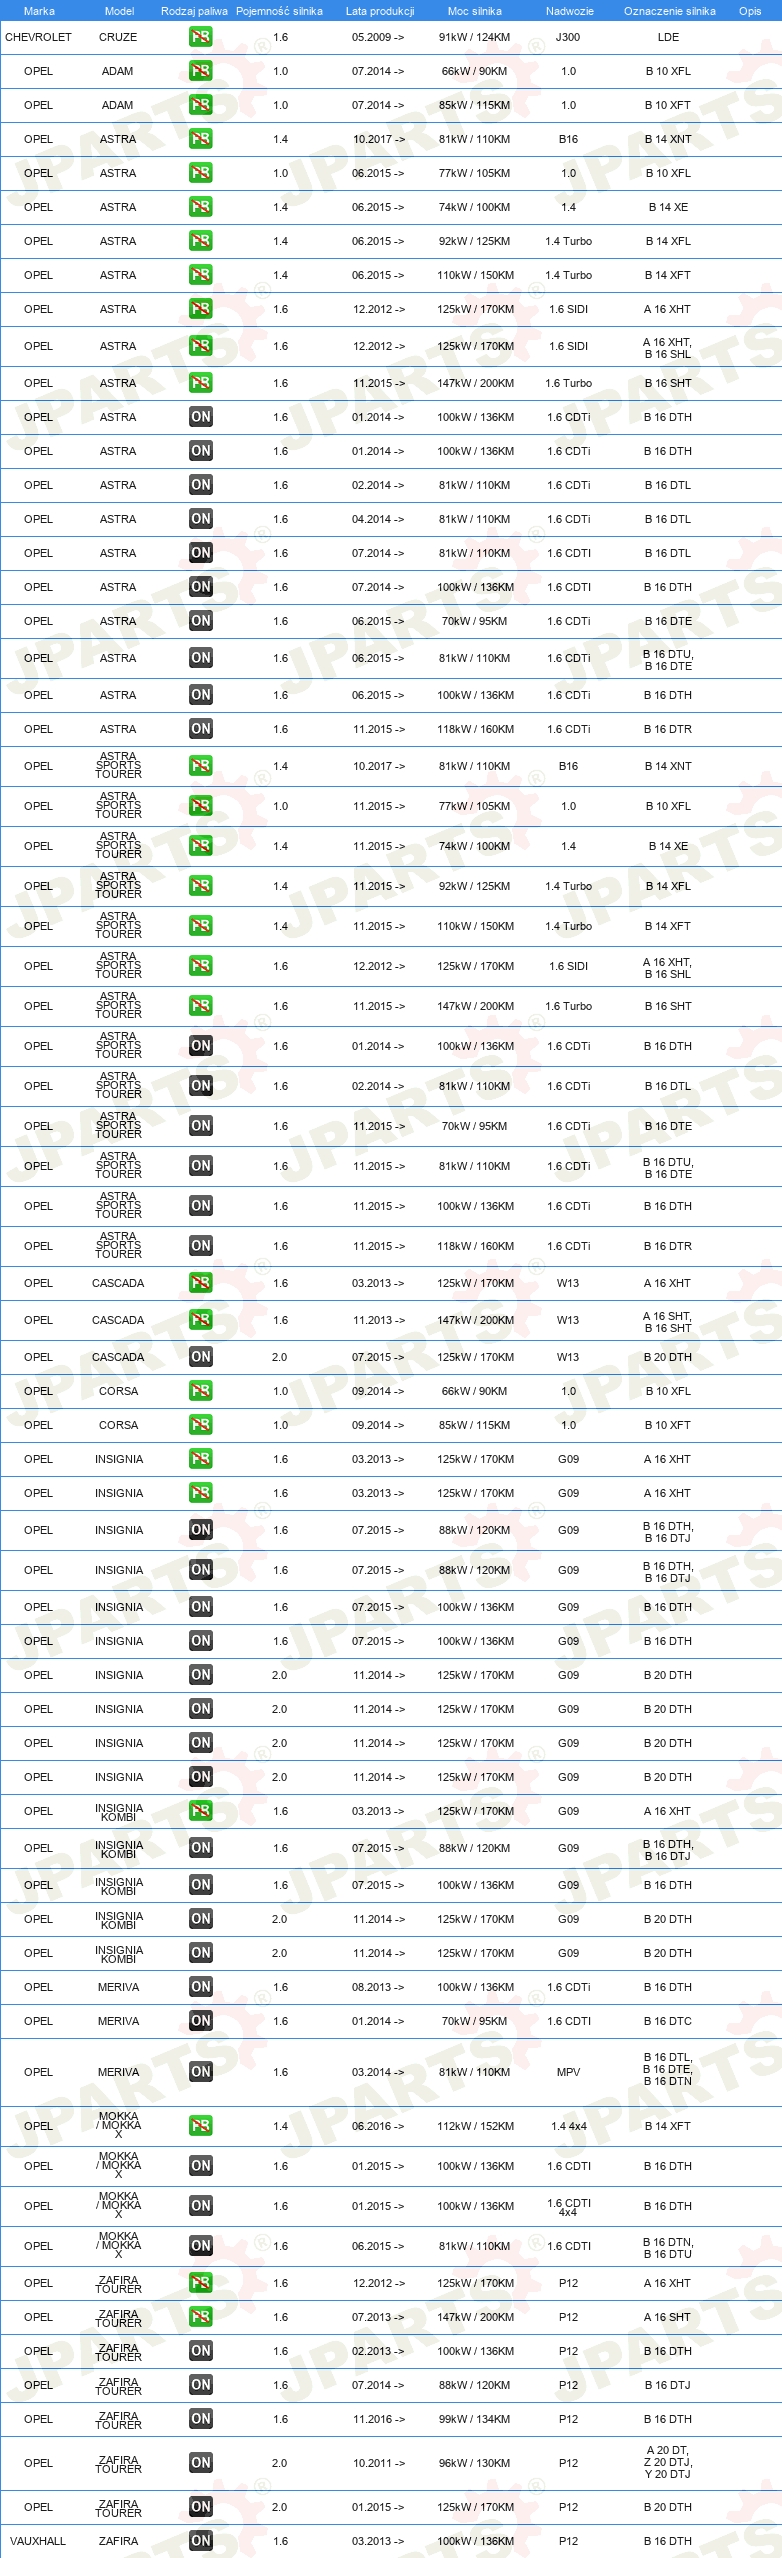
Task: Click diesel ON icon in Cascada 2.0 row
Action: pyautogui.click(x=200, y=1357)
